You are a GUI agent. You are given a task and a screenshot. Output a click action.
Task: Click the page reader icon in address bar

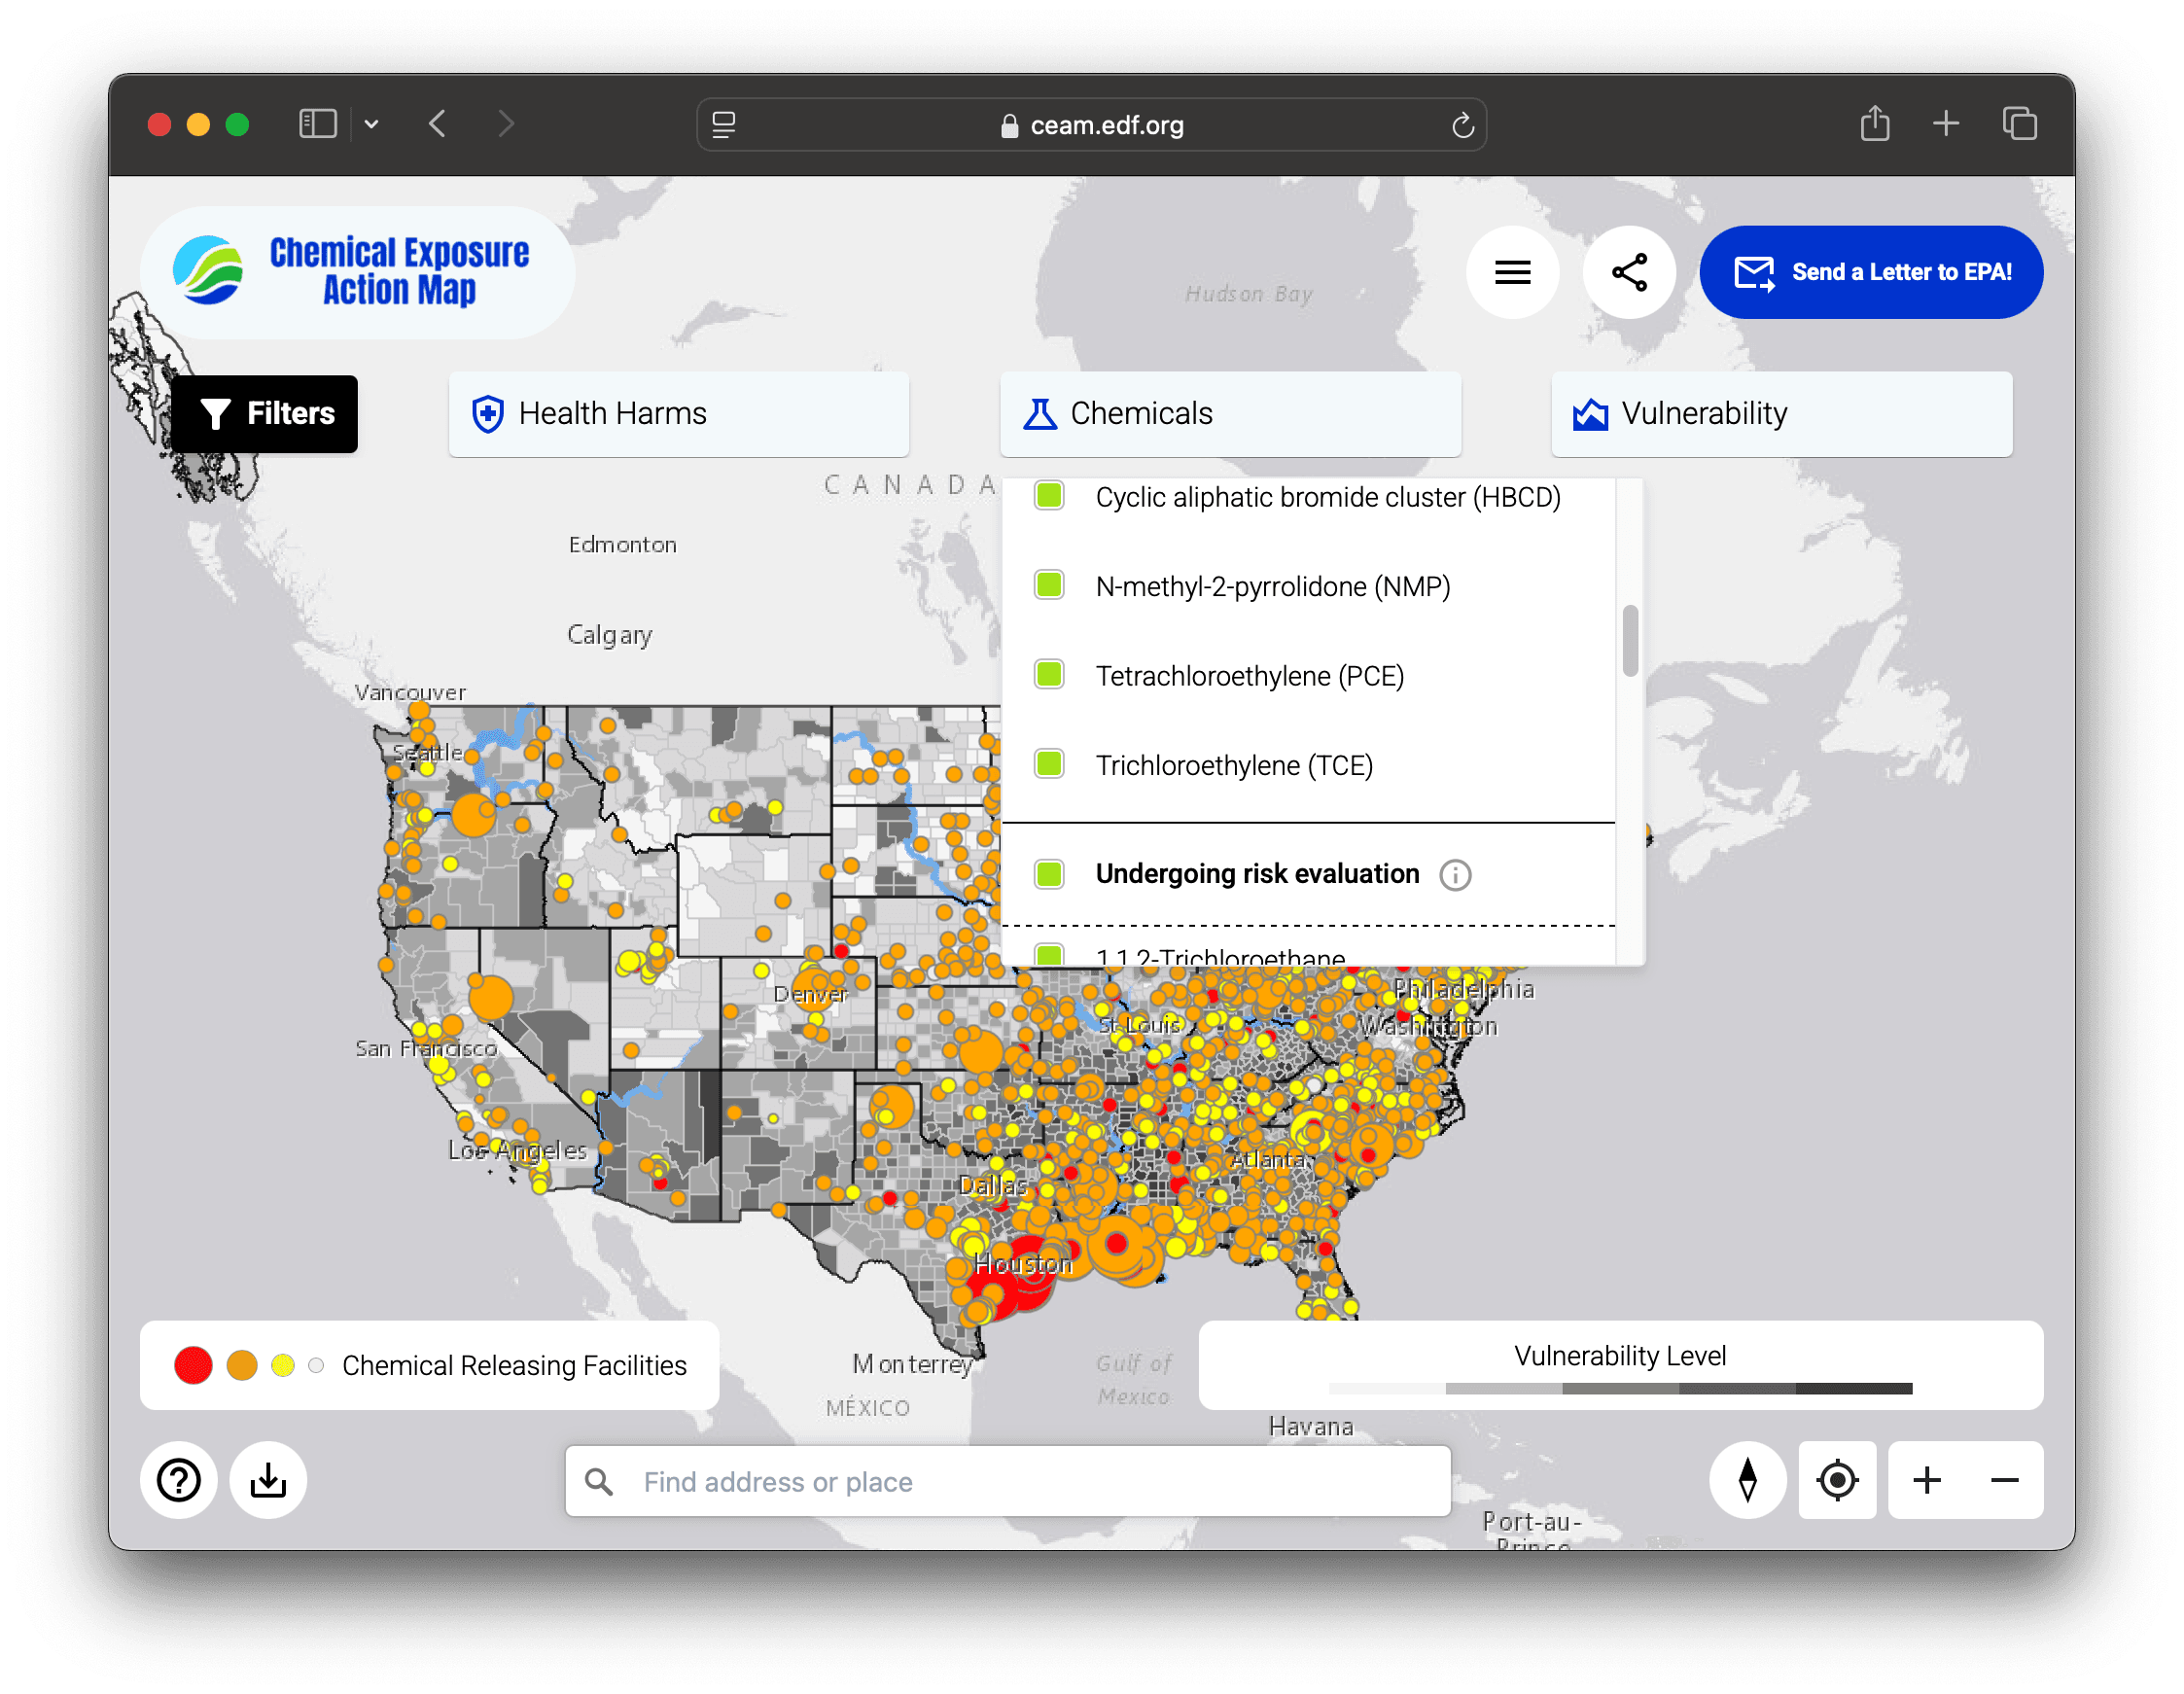[723, 125]
